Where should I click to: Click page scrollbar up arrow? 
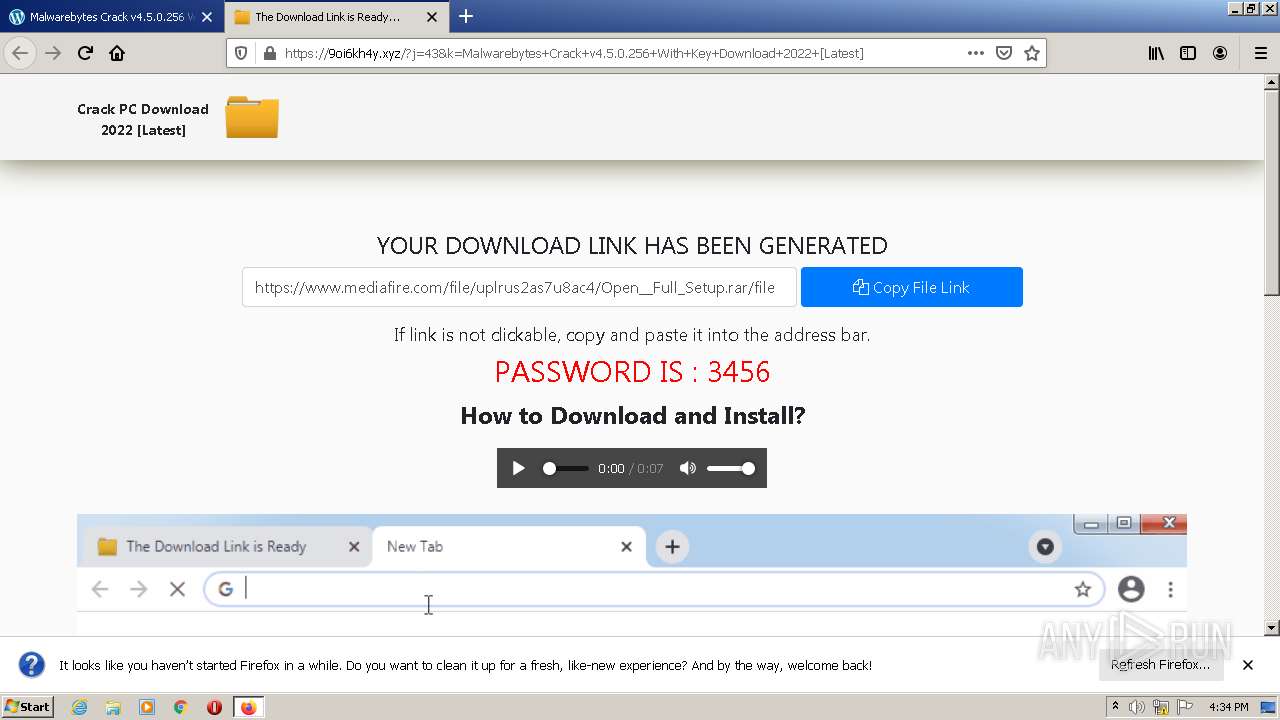tap(1272, 82)
